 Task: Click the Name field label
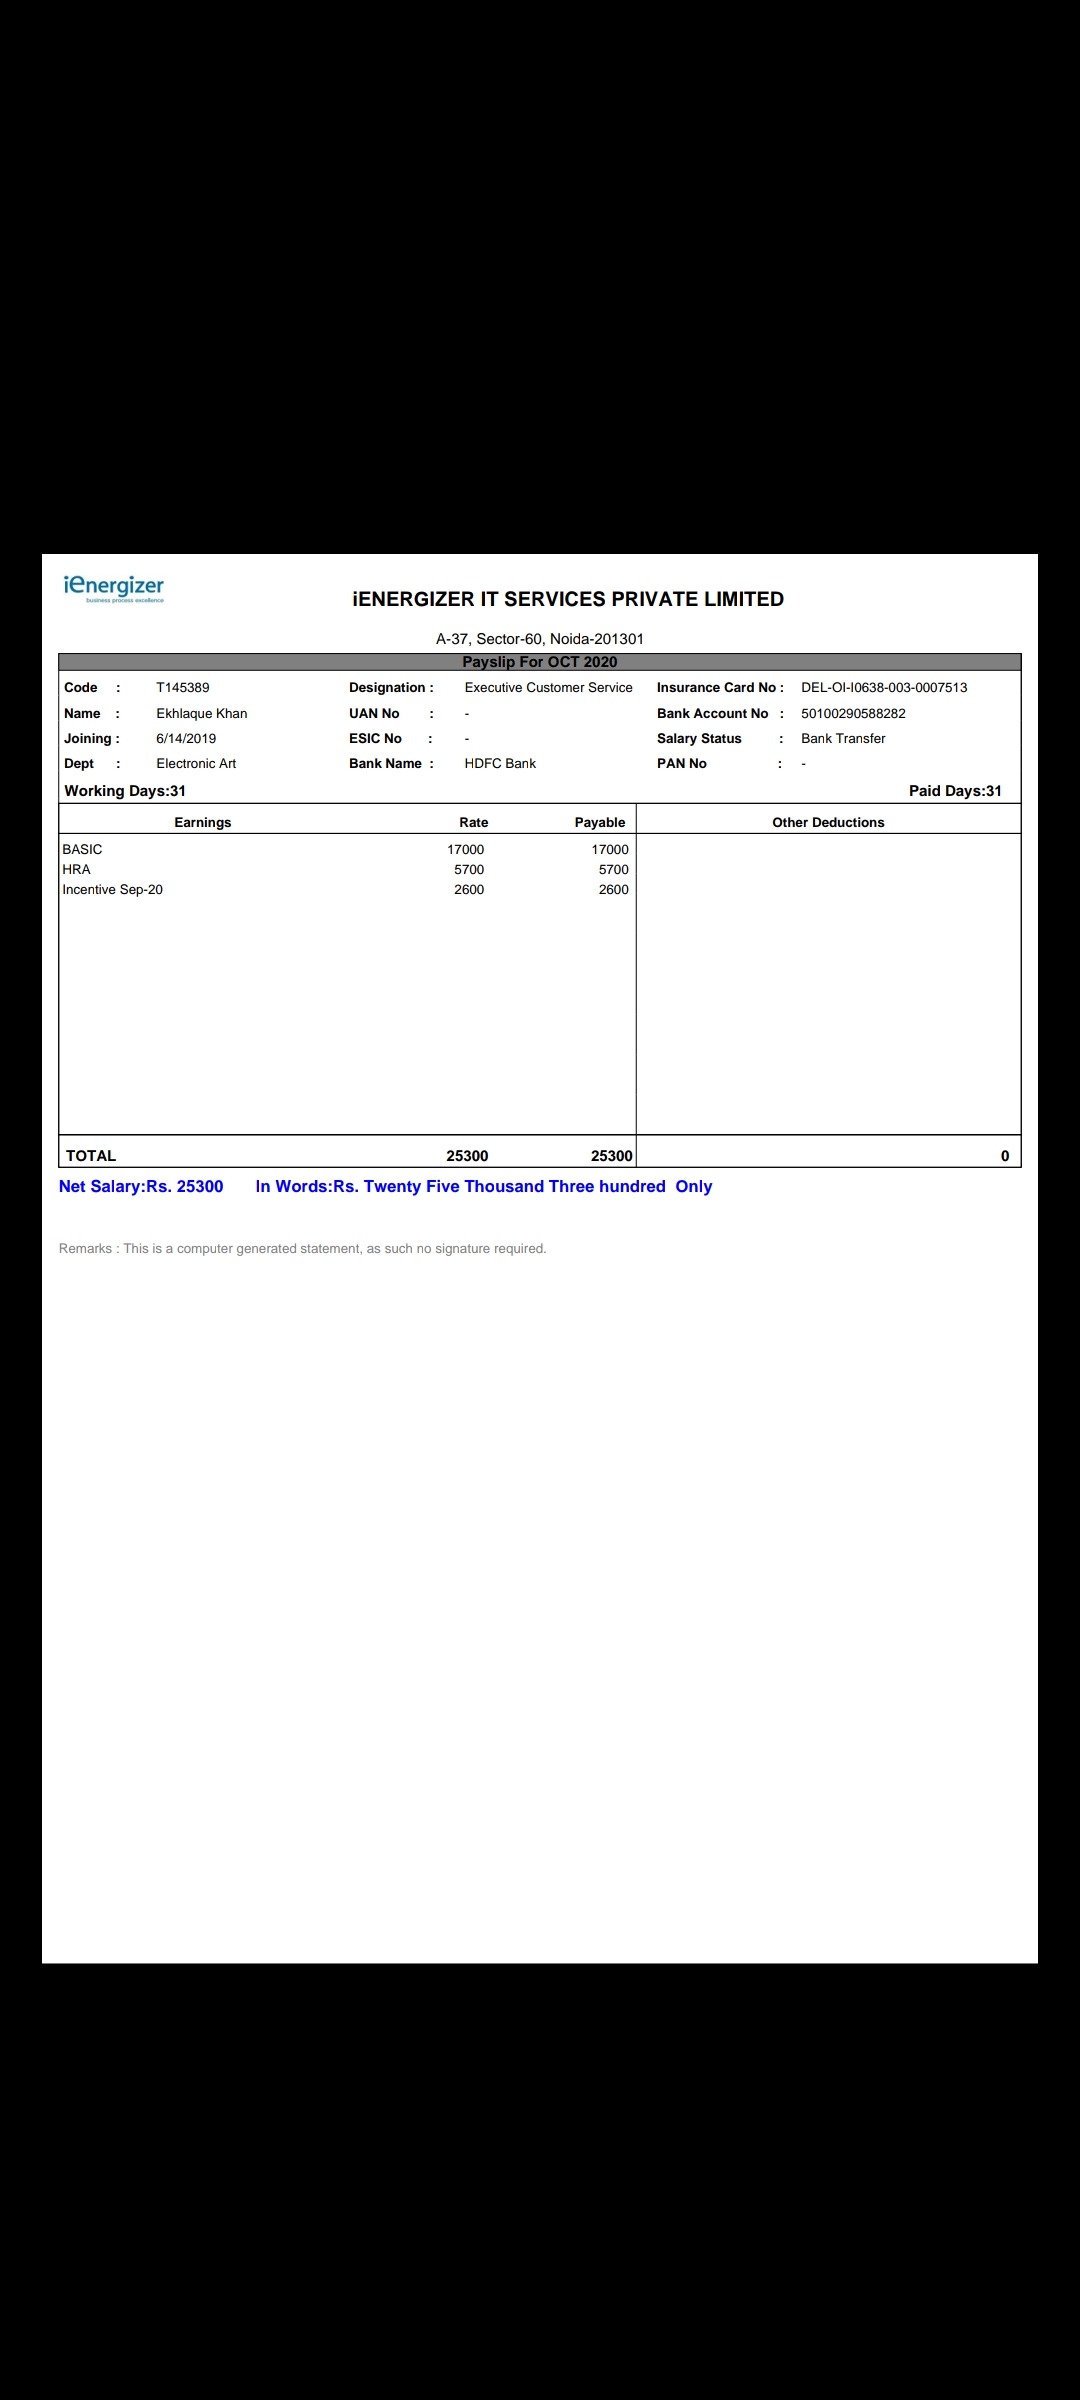82,714
